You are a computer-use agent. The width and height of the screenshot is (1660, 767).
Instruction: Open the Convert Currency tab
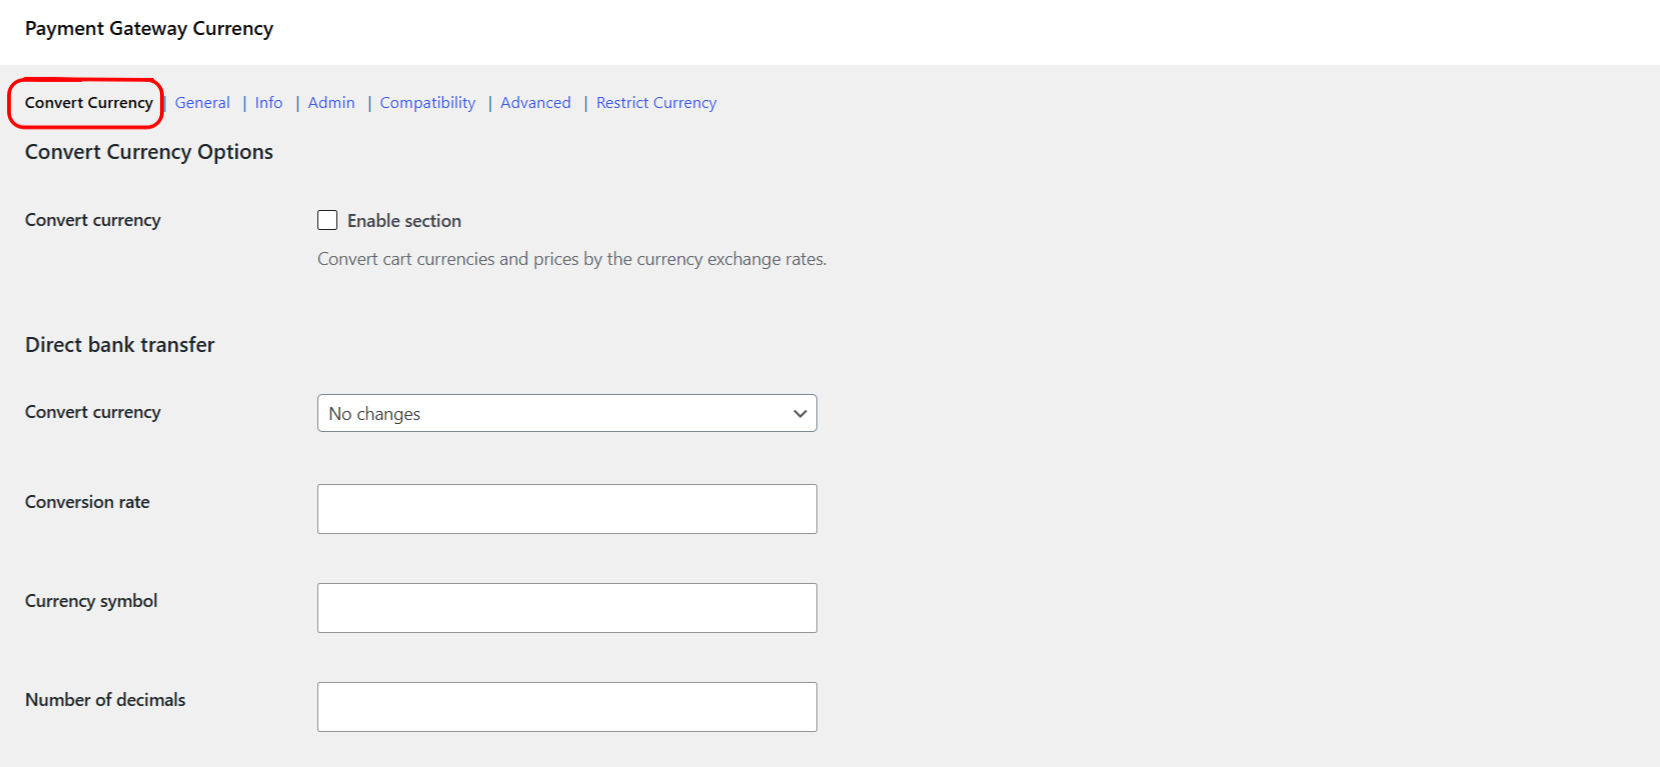(89, 103)
